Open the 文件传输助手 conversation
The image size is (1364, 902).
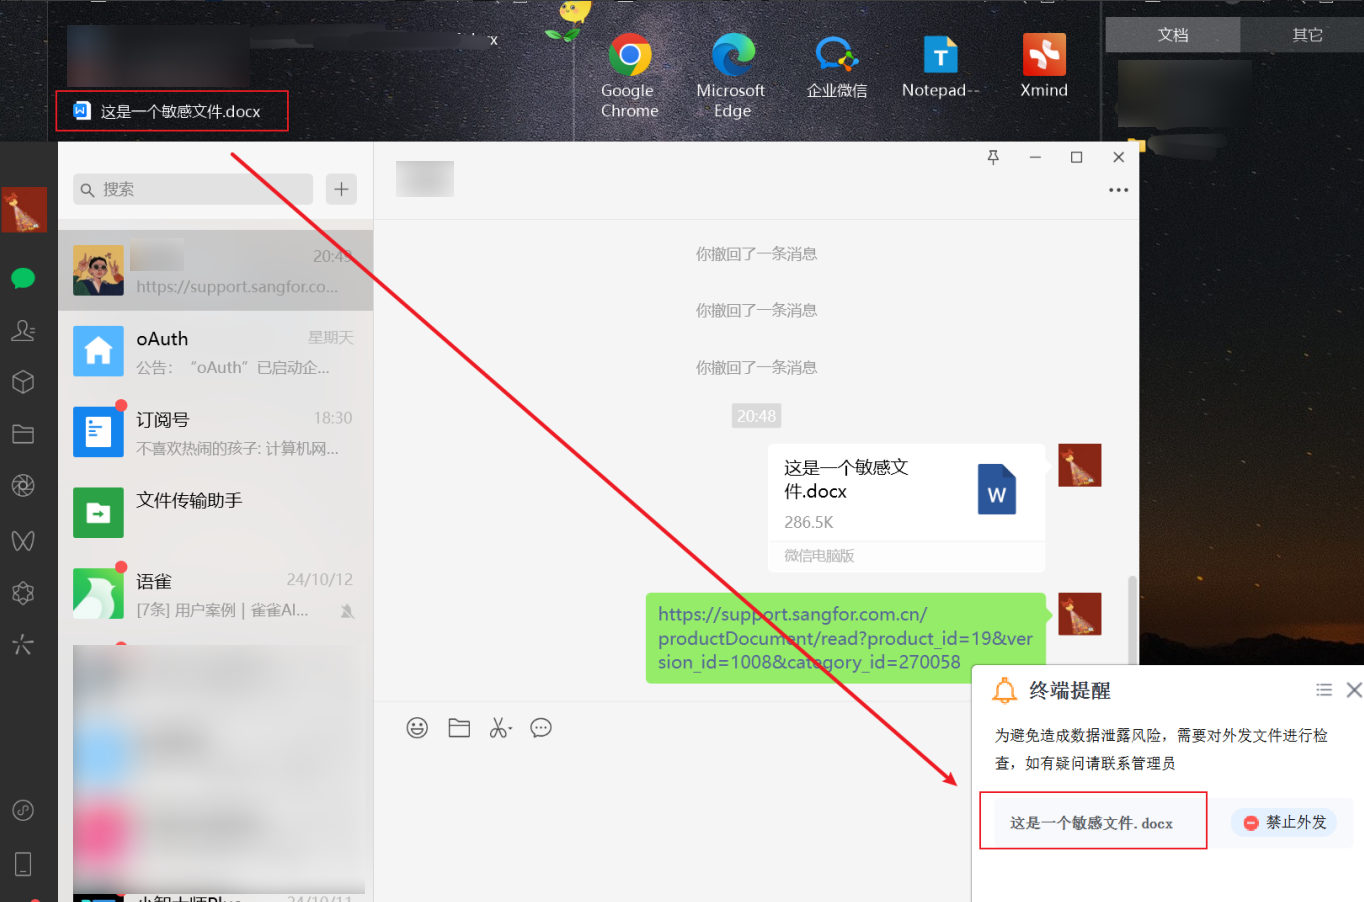[215, 512]
